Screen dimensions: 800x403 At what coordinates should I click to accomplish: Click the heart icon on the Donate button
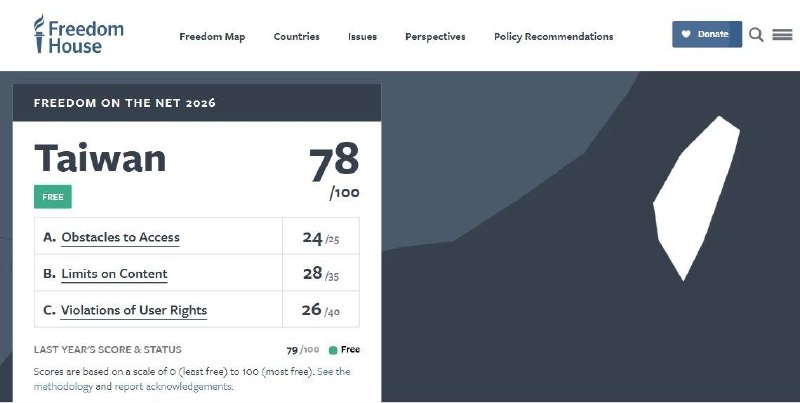[x=686, y=34]
